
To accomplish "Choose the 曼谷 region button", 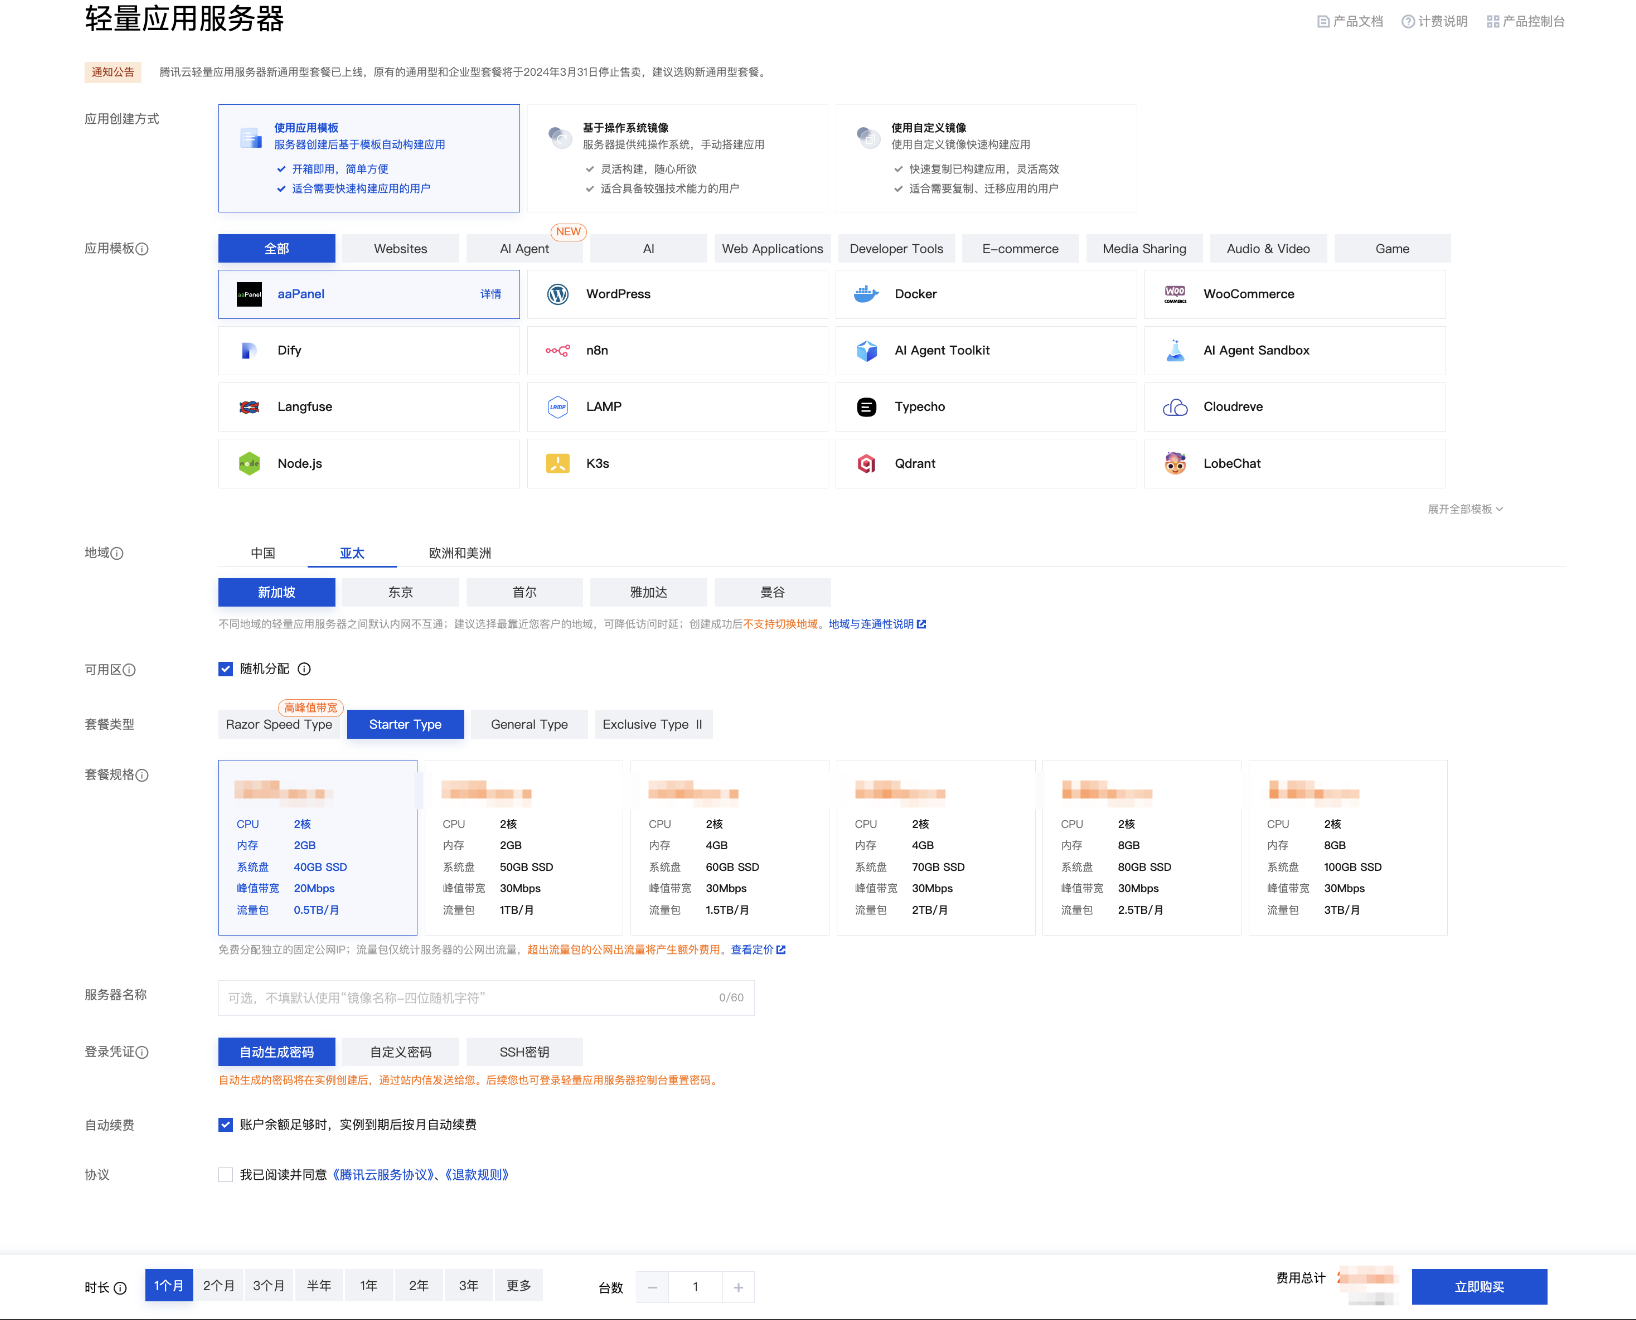I will (773, 593).
